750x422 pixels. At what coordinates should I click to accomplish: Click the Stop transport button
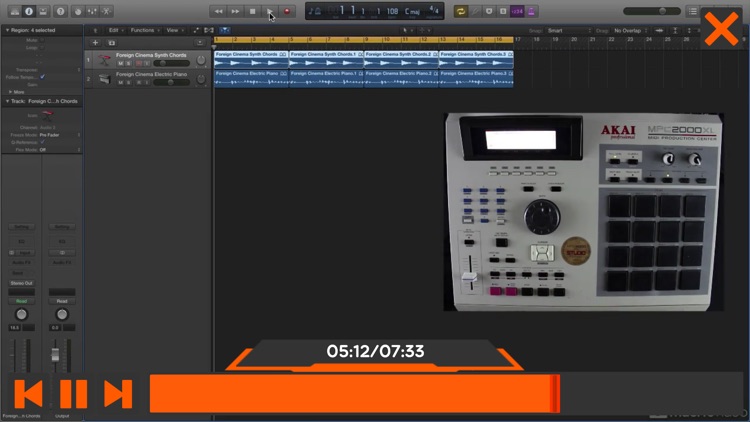tap(253, 11)
